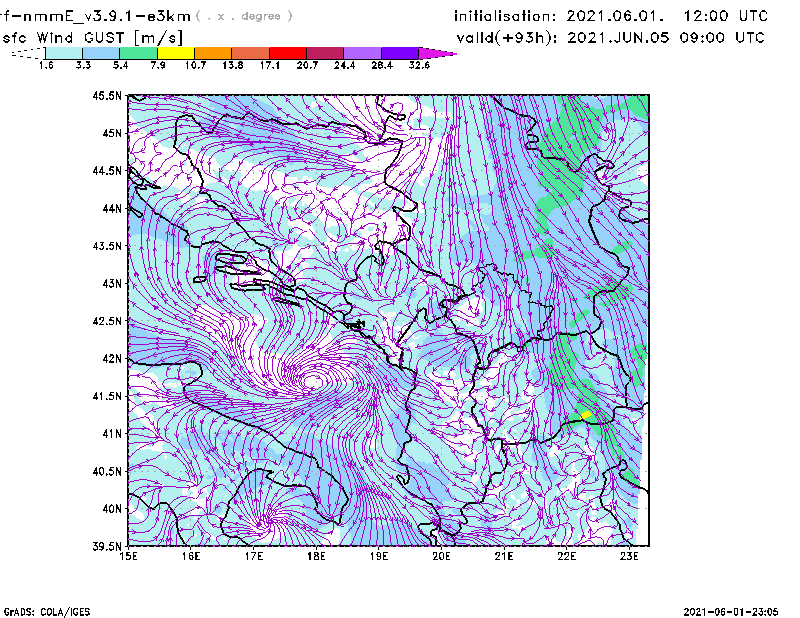The width and height of the screenshot is (800, 618).
Task: Click the valid date '2021.JUN.05'
Action: point(618,38)
